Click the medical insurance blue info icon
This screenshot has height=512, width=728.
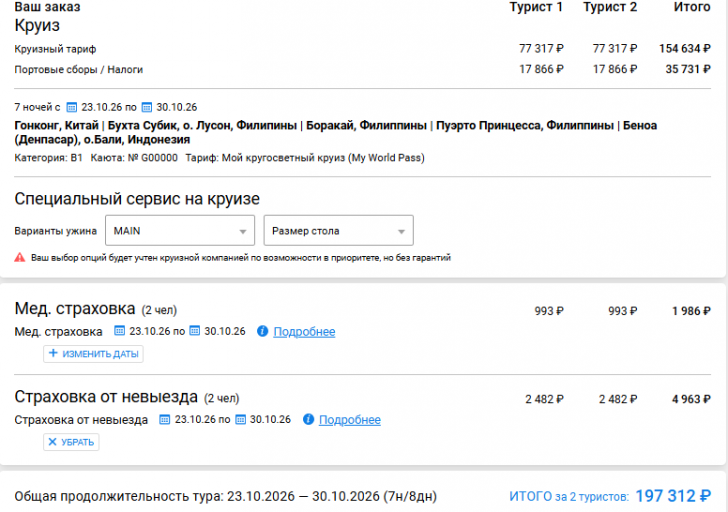[262, 331]
